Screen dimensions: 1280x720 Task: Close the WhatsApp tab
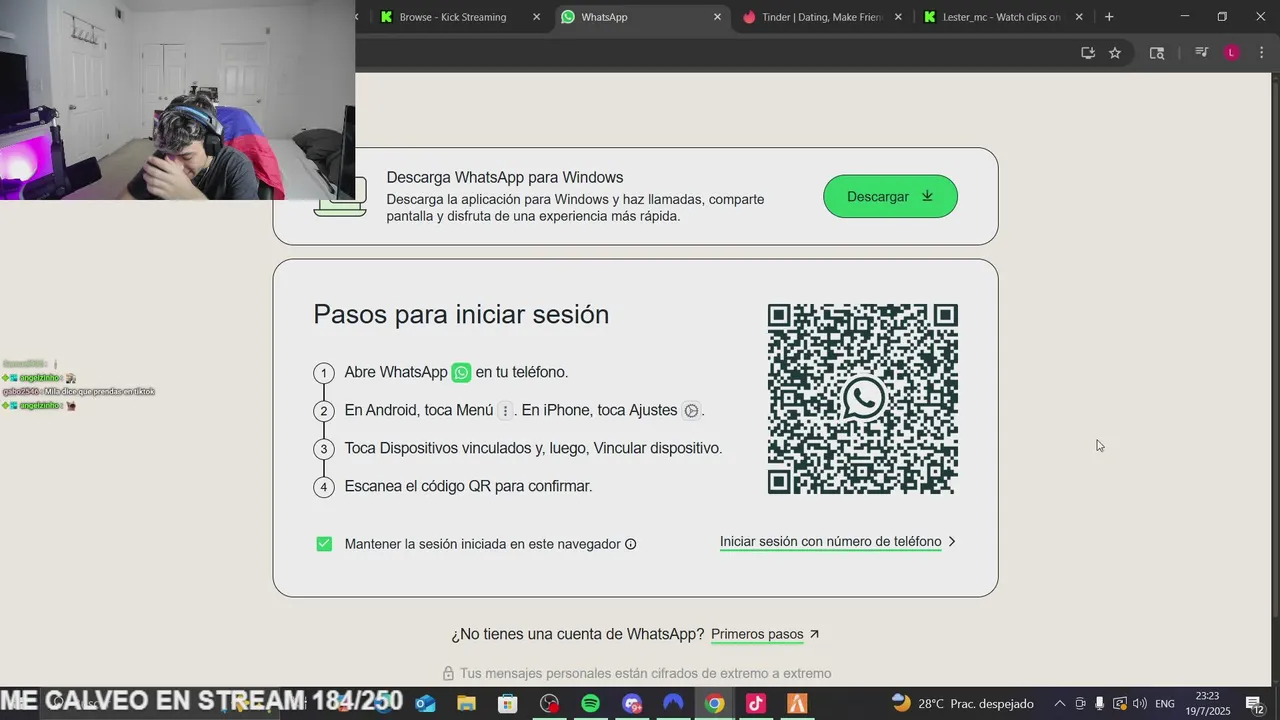[717, 17]
